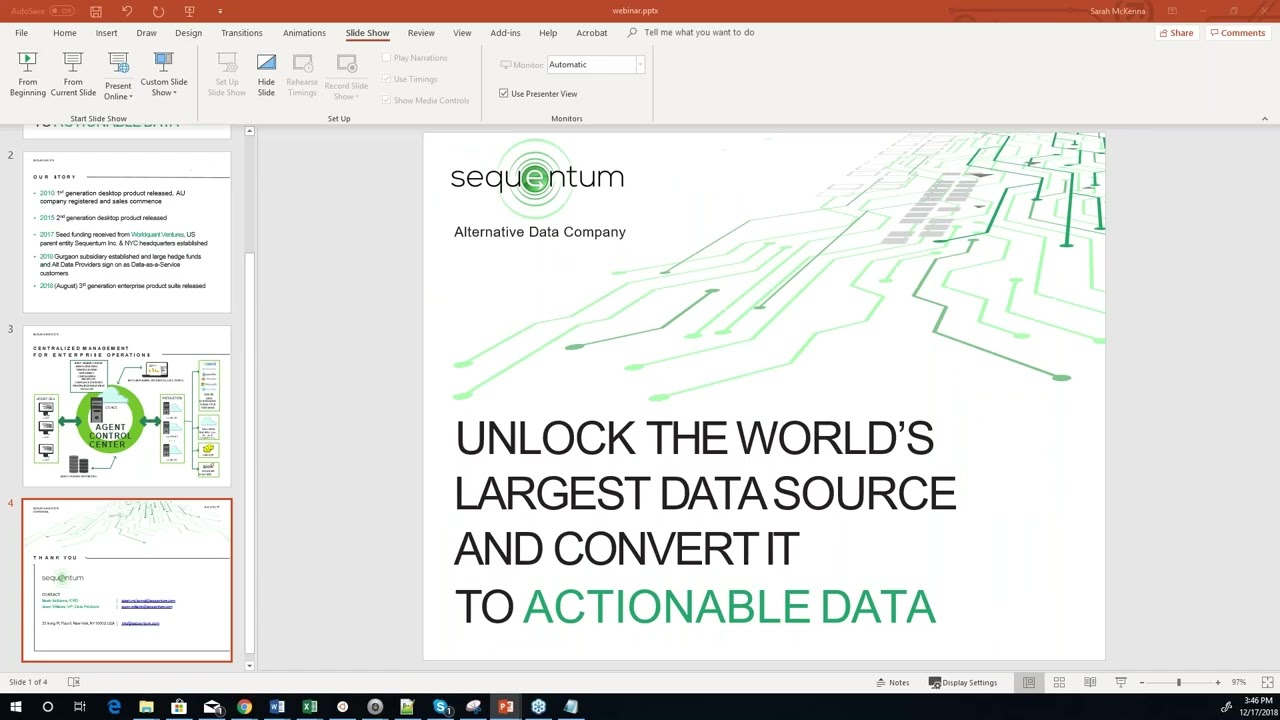Click Display Settings in status bar

963,682
